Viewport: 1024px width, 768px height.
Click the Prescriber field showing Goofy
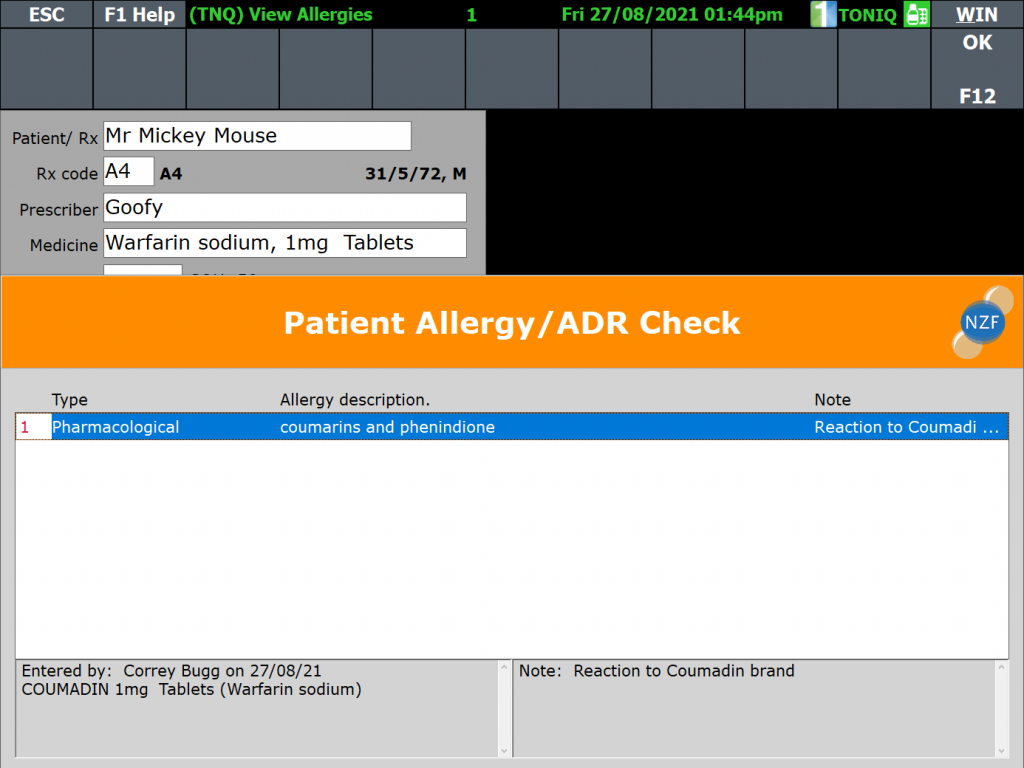285,208
